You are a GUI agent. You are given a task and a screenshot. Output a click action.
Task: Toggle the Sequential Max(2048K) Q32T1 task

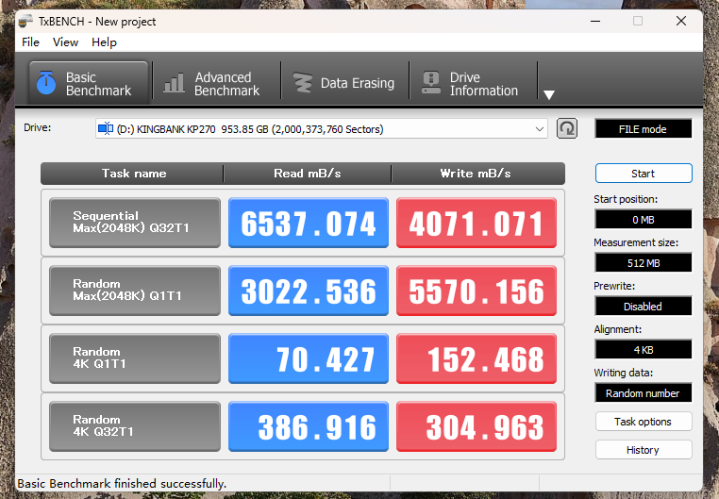tap(135, 222)
